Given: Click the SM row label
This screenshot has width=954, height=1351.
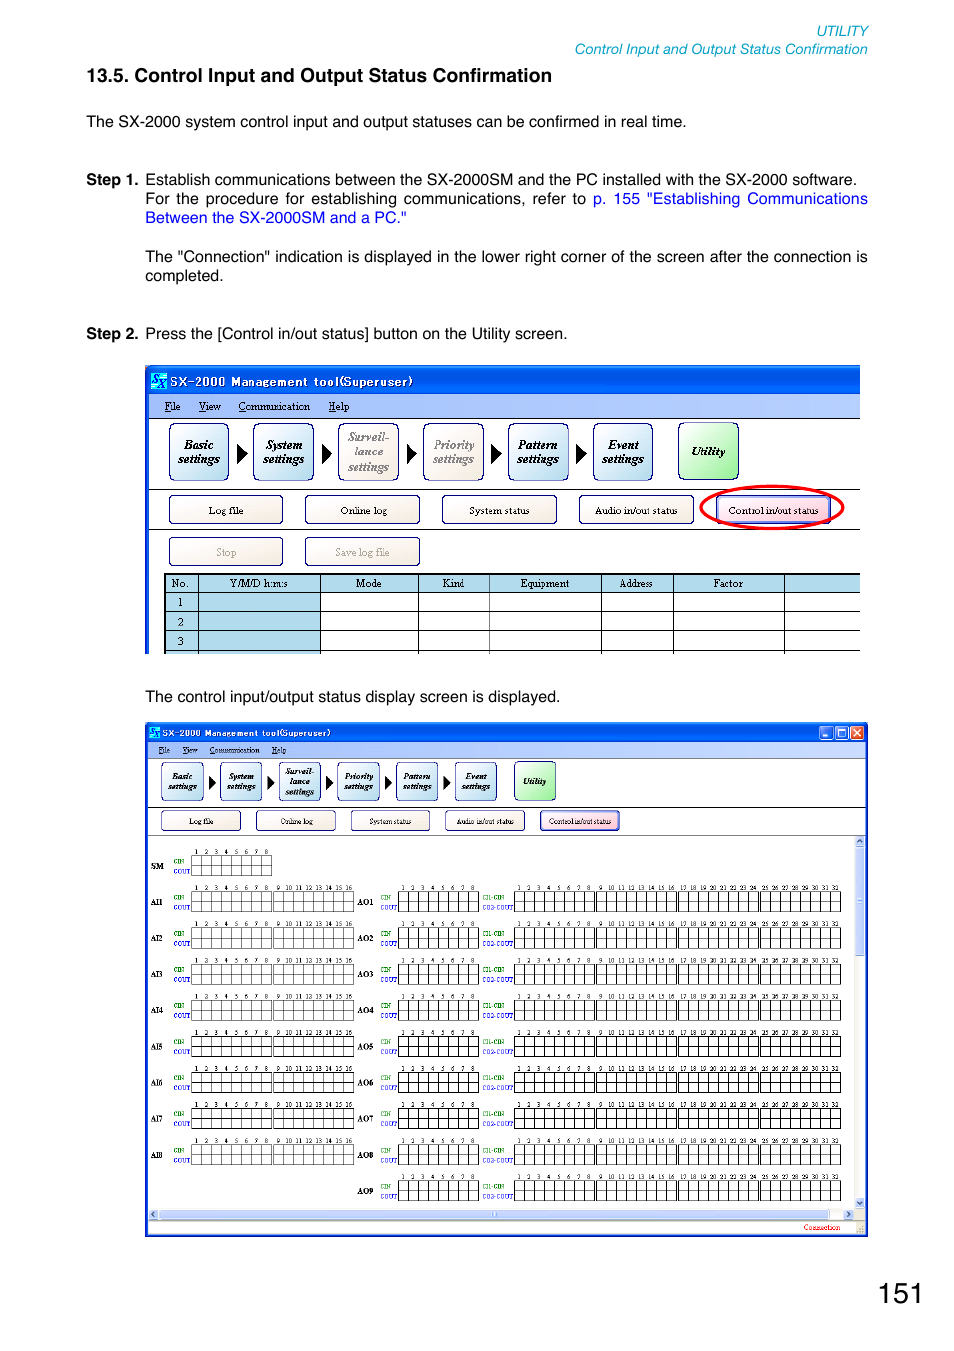Looking at the screenshot, I should click(157, 866).
